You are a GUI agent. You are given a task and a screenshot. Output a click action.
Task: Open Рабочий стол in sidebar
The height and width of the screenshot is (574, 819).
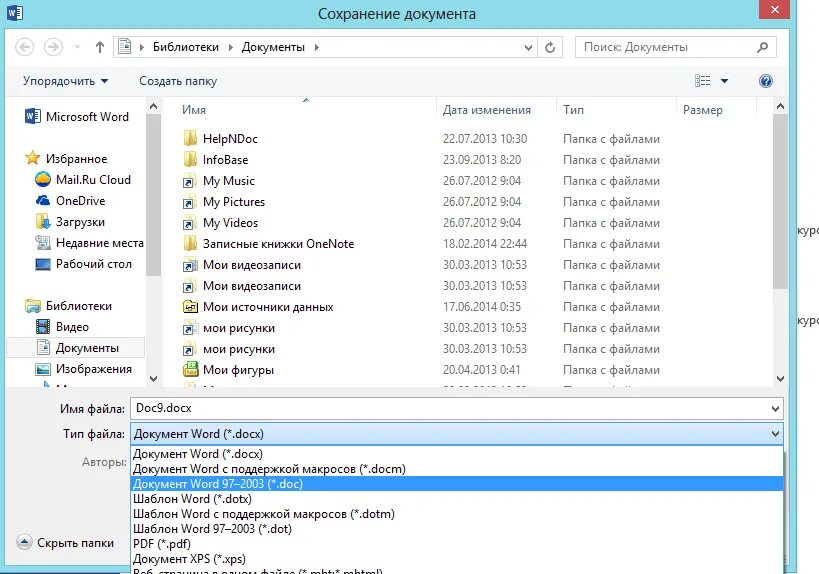[84, 264]
